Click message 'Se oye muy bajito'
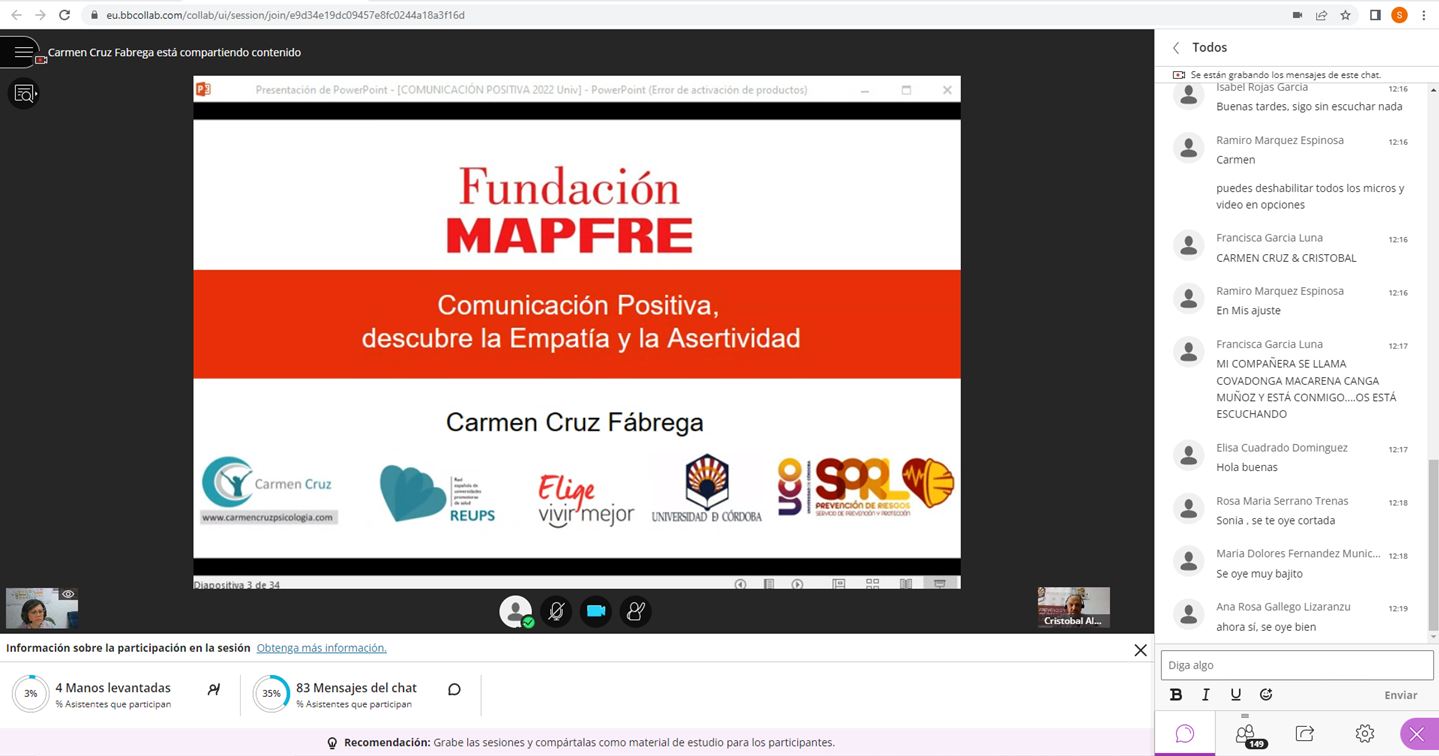The width and height of the screenshot is (1439, 756). point(1259,574)
